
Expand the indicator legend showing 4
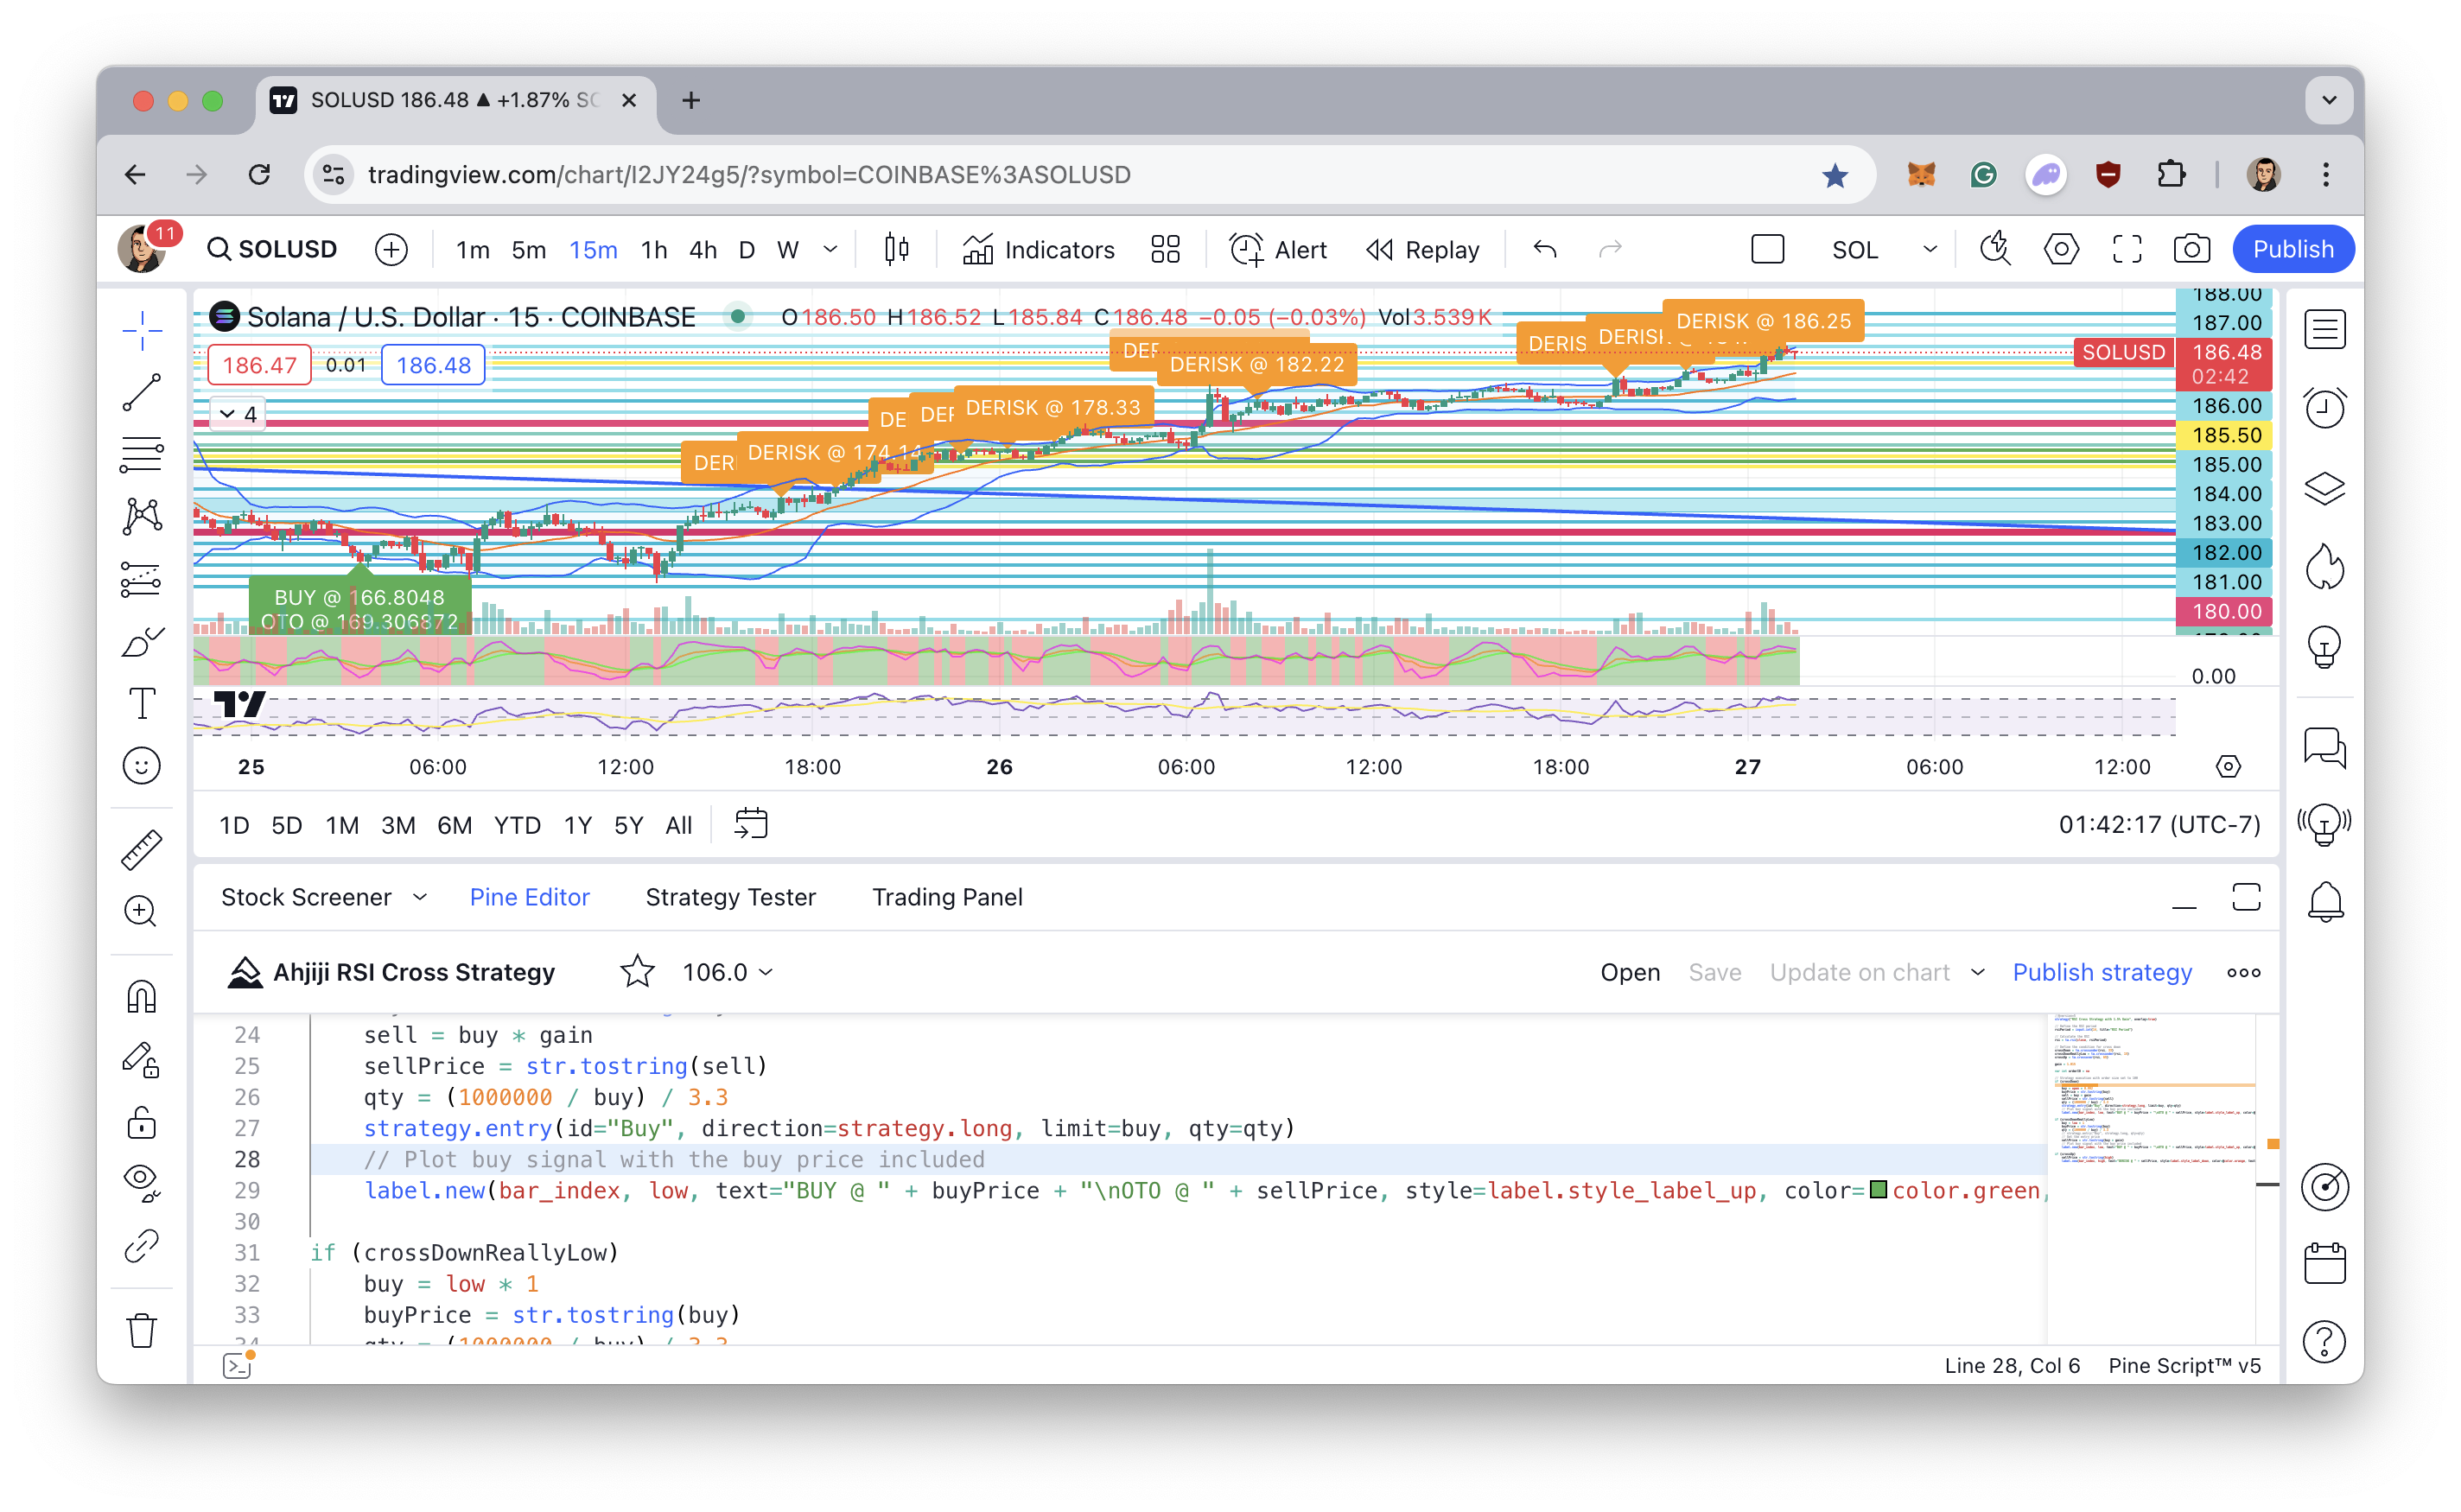coord(238,414)
